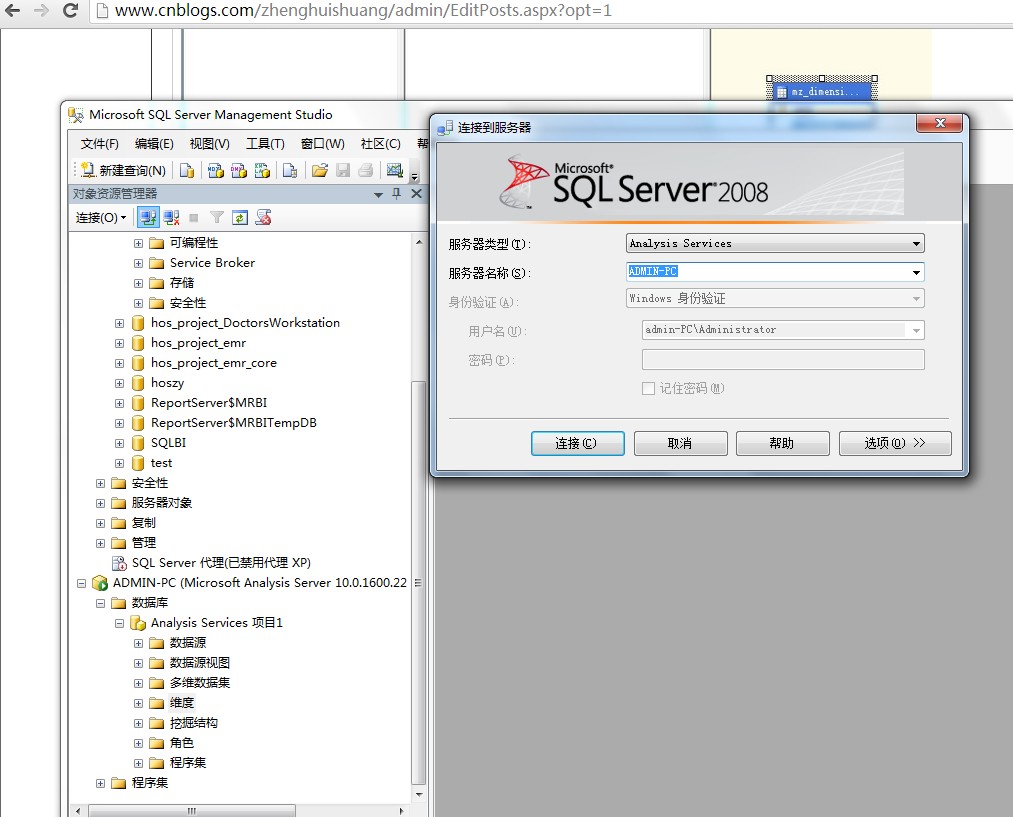
Task: Open the 身份验证 dropdown
Action: point(775,298)
